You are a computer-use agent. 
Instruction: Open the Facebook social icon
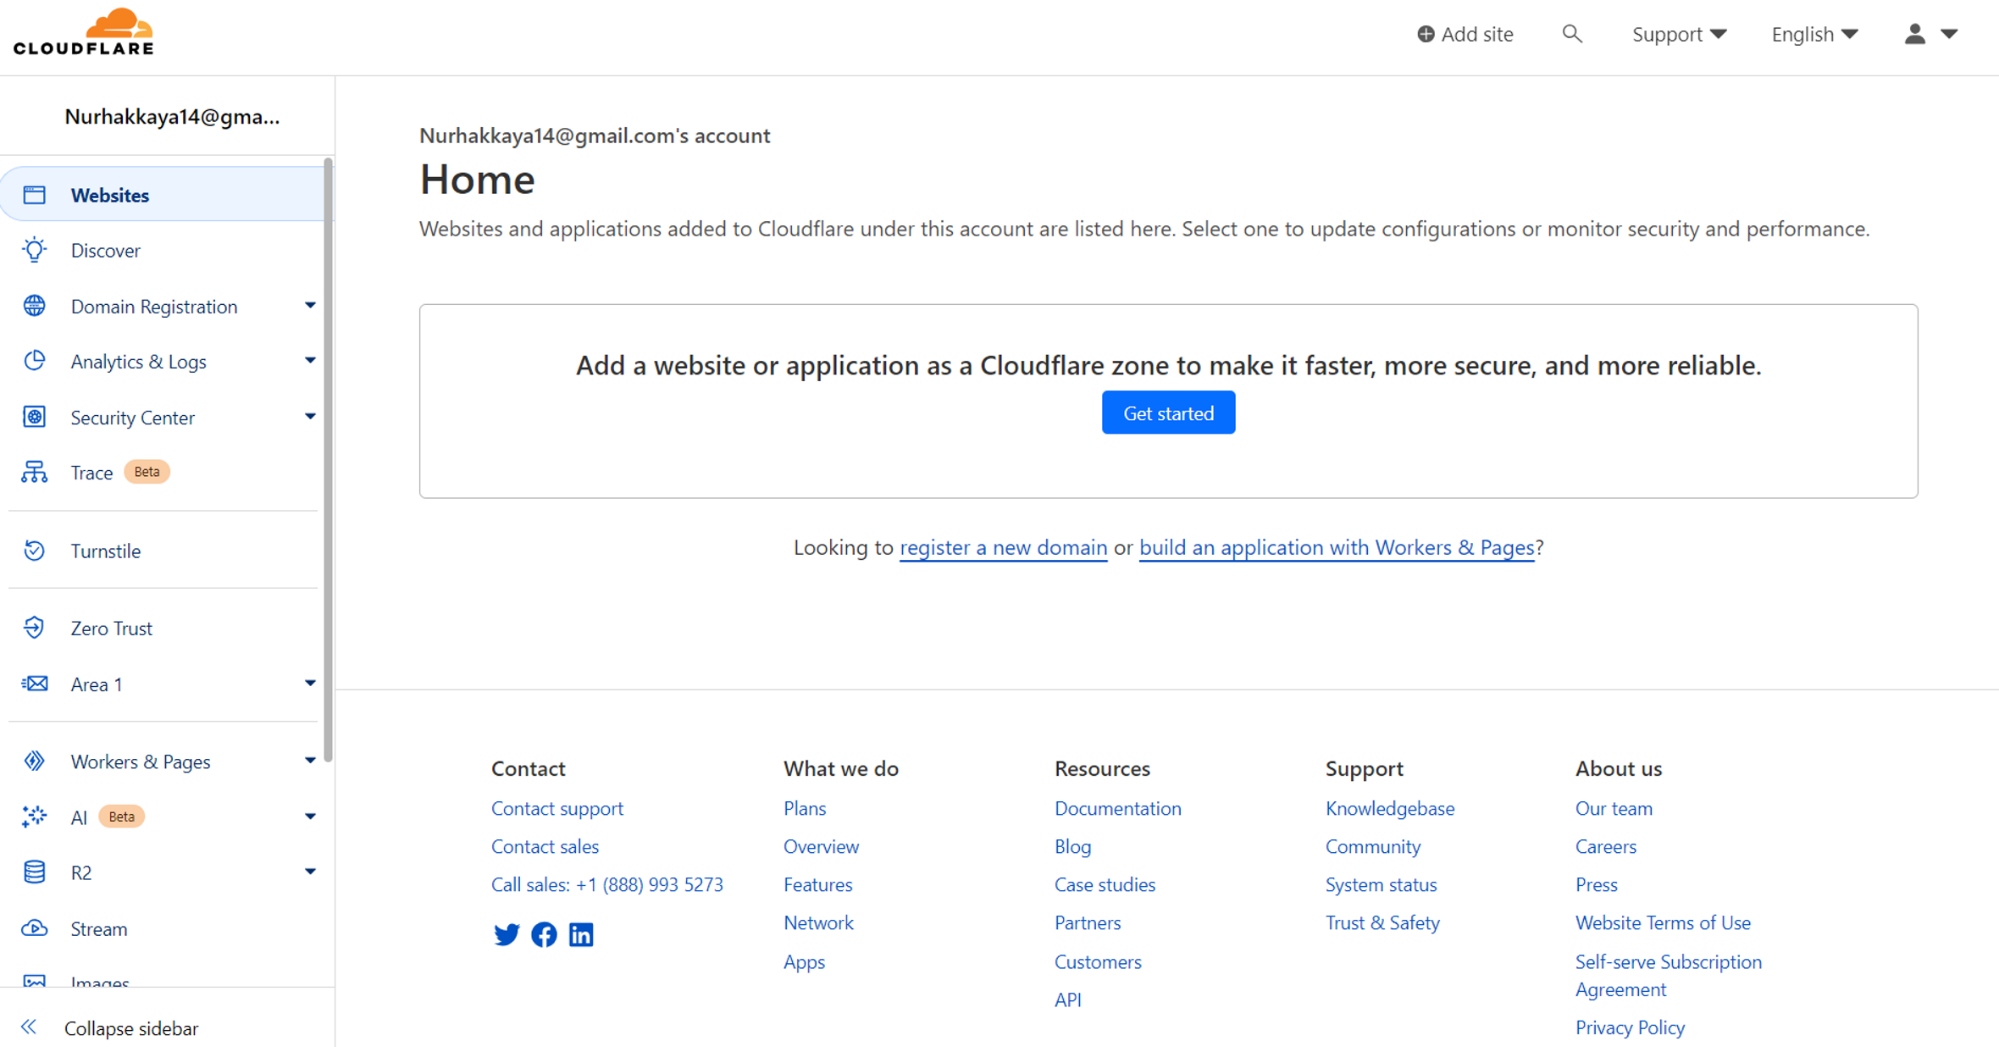544,934
